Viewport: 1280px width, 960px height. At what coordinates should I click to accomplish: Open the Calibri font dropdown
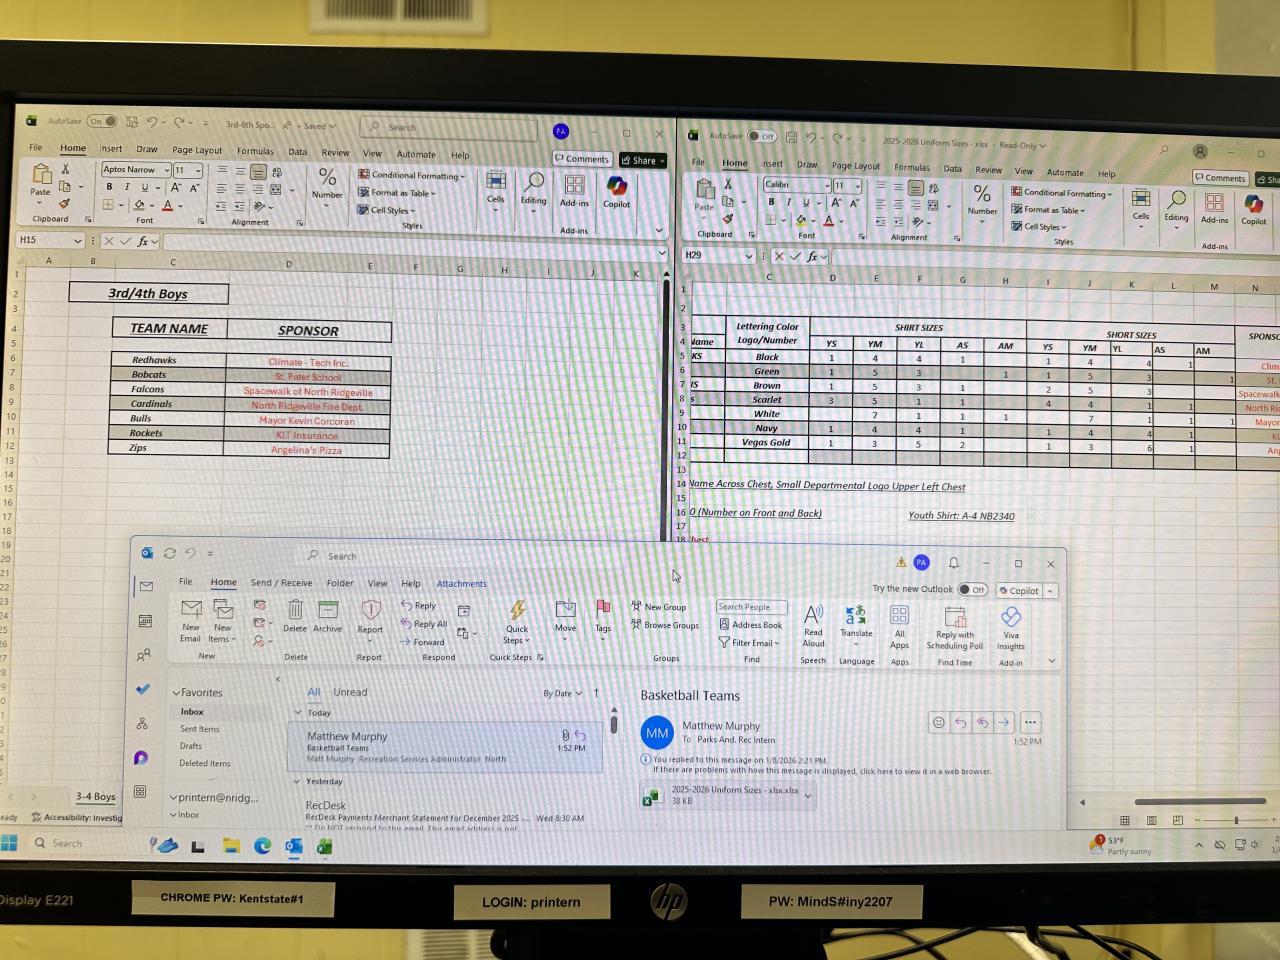[x=827, y=185]
